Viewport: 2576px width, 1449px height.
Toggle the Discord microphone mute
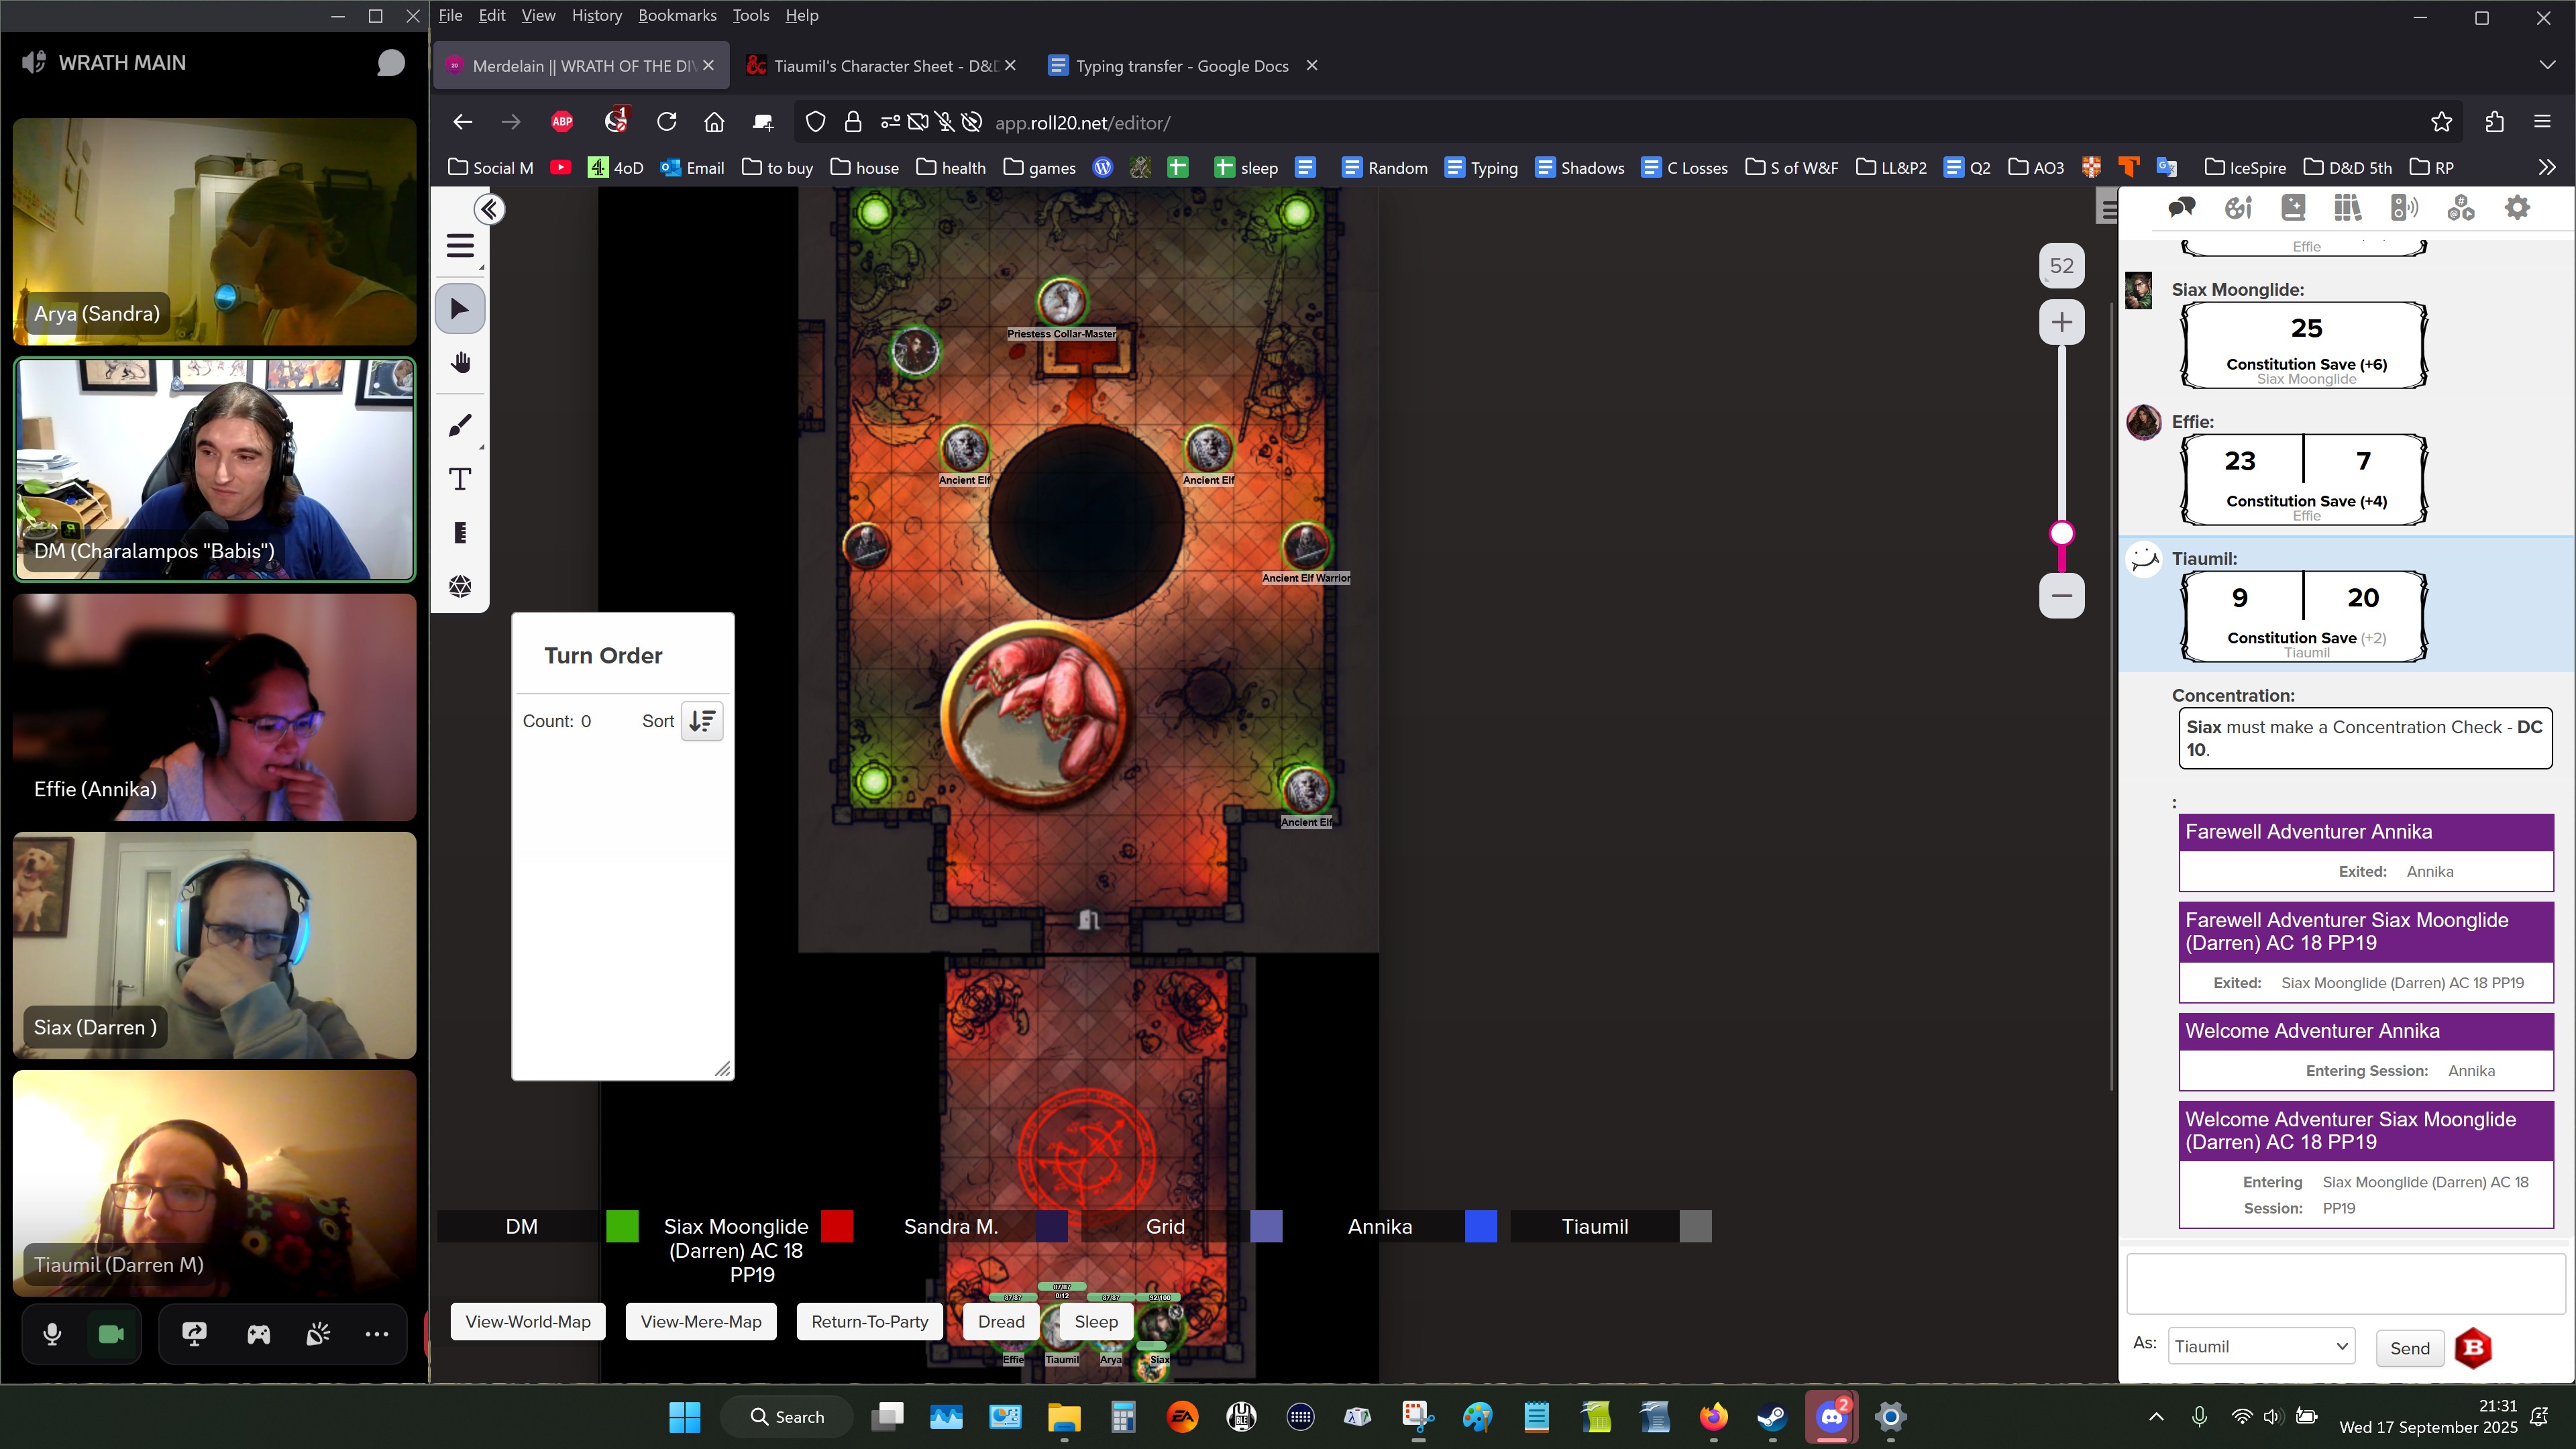53,1334
